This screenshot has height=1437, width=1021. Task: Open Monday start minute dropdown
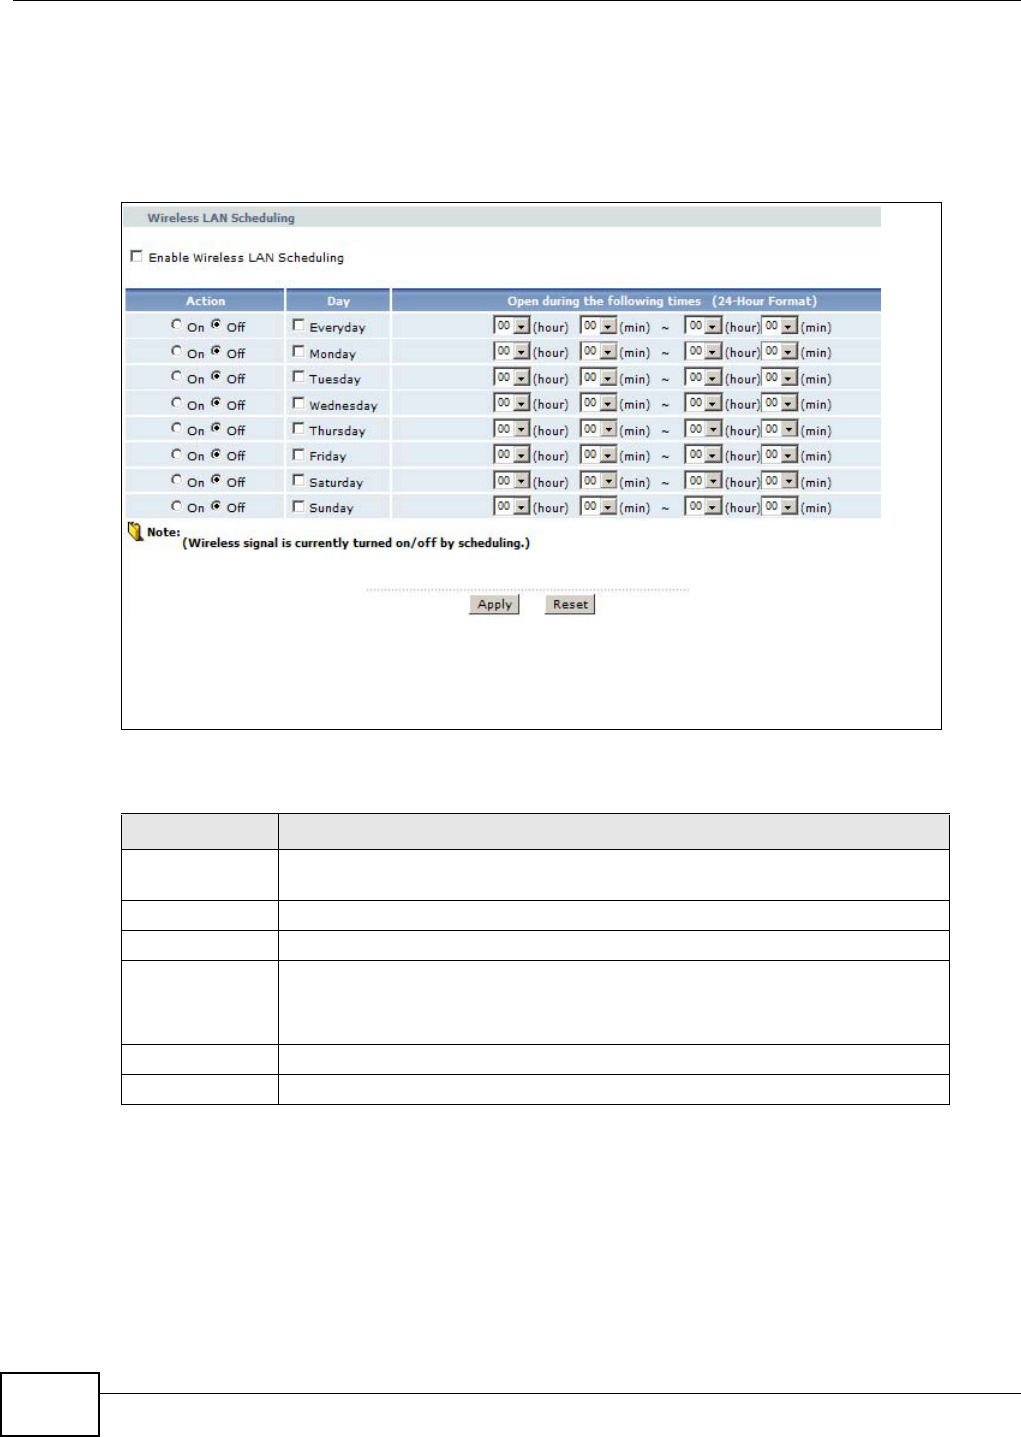598,352
